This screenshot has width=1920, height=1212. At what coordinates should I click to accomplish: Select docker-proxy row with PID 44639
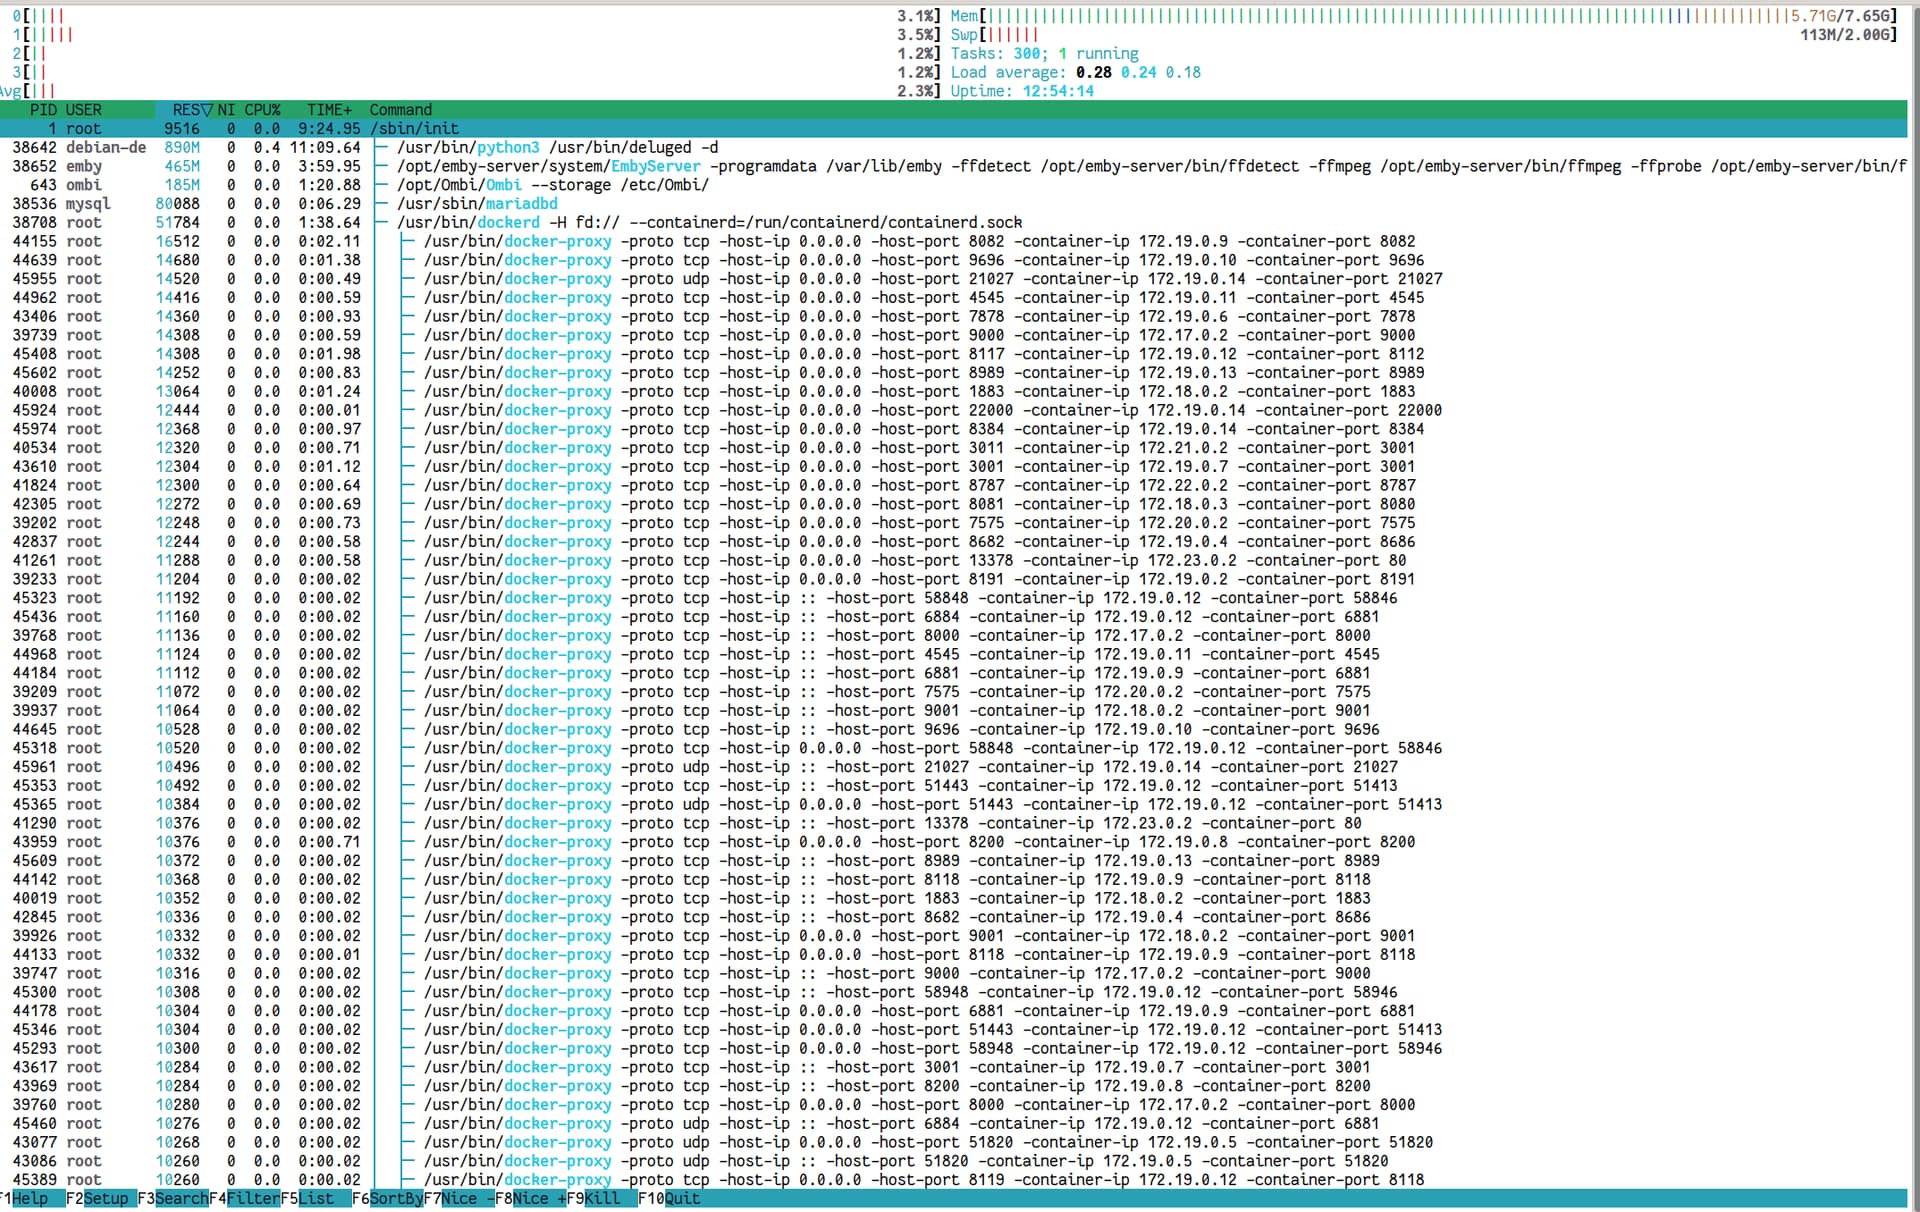point(953,260)
